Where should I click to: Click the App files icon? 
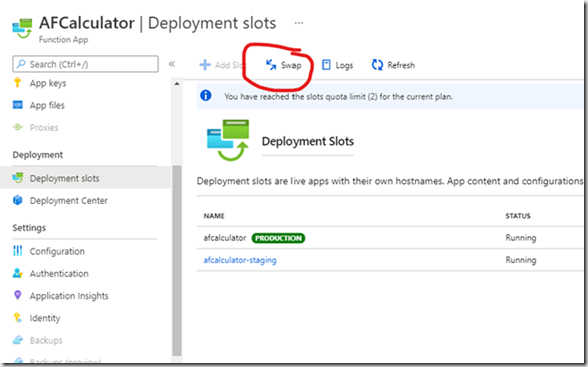[18, 105]
